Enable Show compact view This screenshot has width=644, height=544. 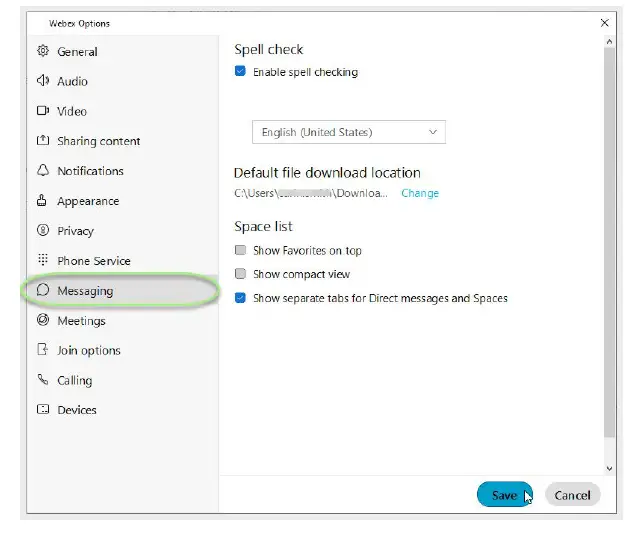(240, 273)
